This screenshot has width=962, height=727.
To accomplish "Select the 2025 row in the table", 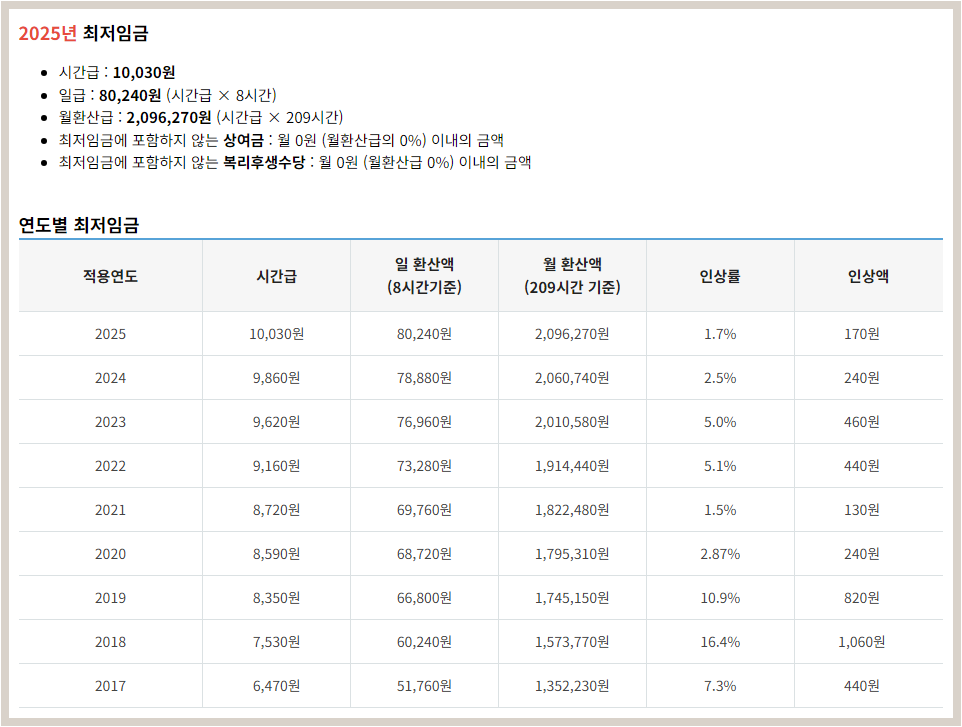I will (108, 334).
